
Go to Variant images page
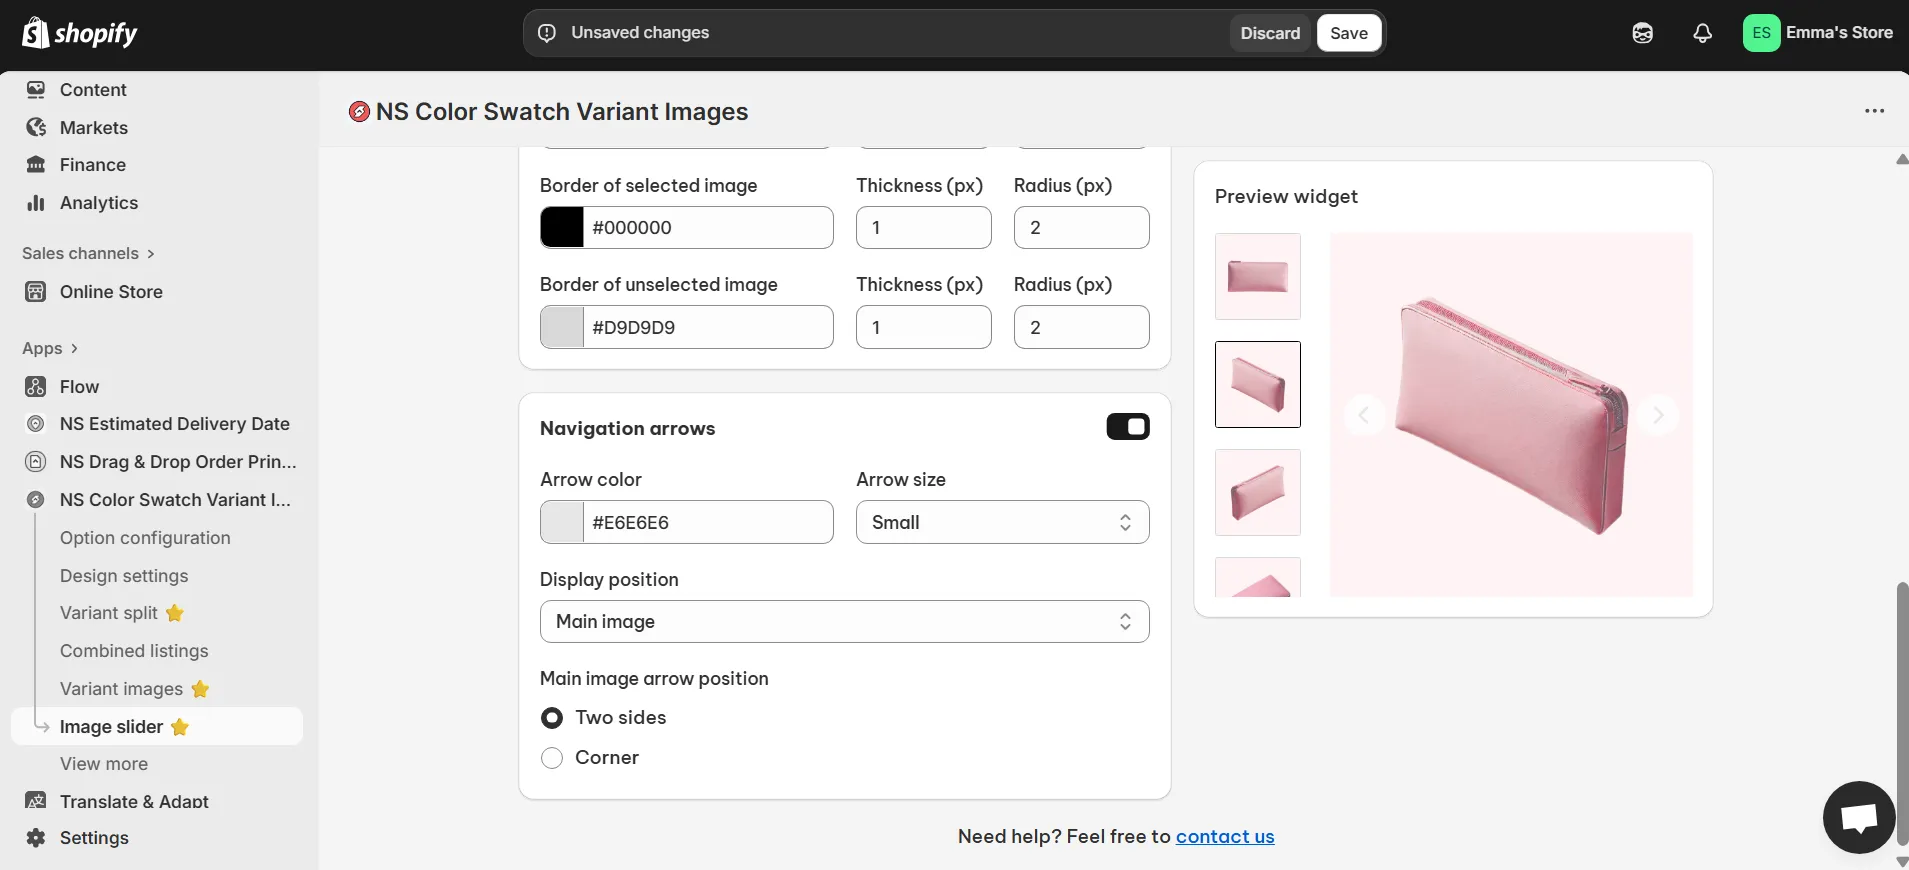coord(121,689)
